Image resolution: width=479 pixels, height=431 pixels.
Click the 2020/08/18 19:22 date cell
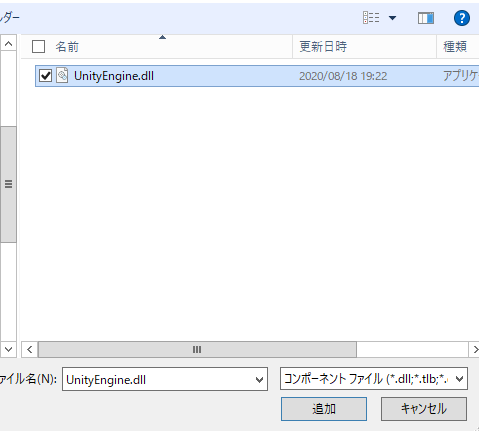[343, 76]
